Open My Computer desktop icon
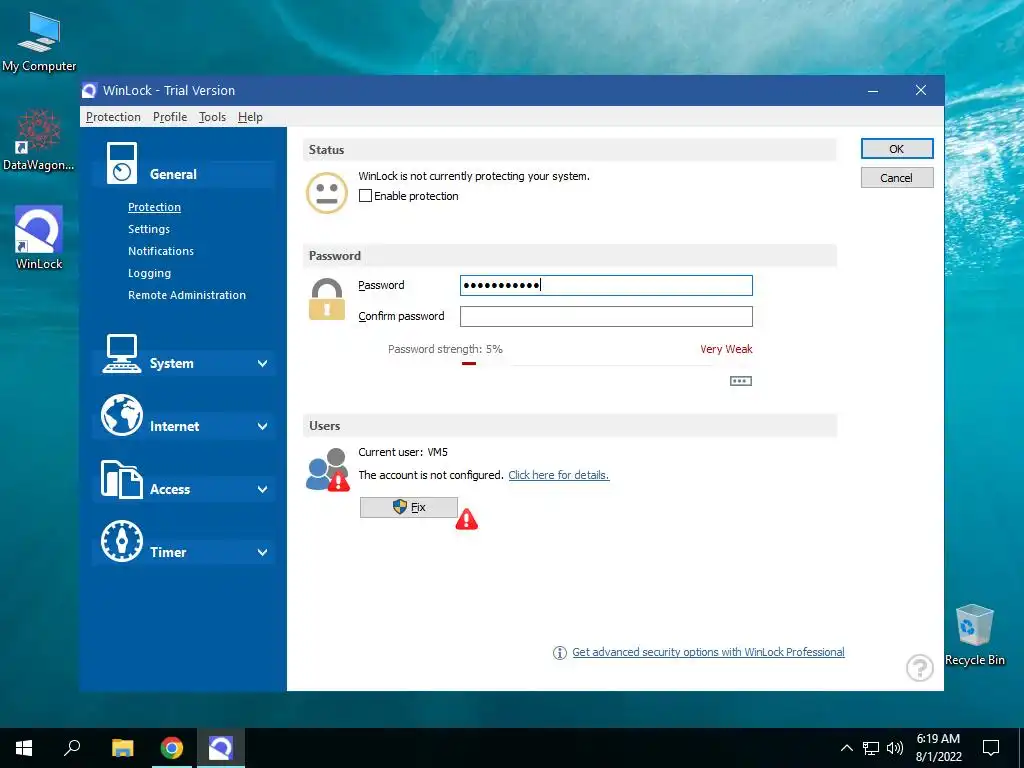 [x=39, y=41]
